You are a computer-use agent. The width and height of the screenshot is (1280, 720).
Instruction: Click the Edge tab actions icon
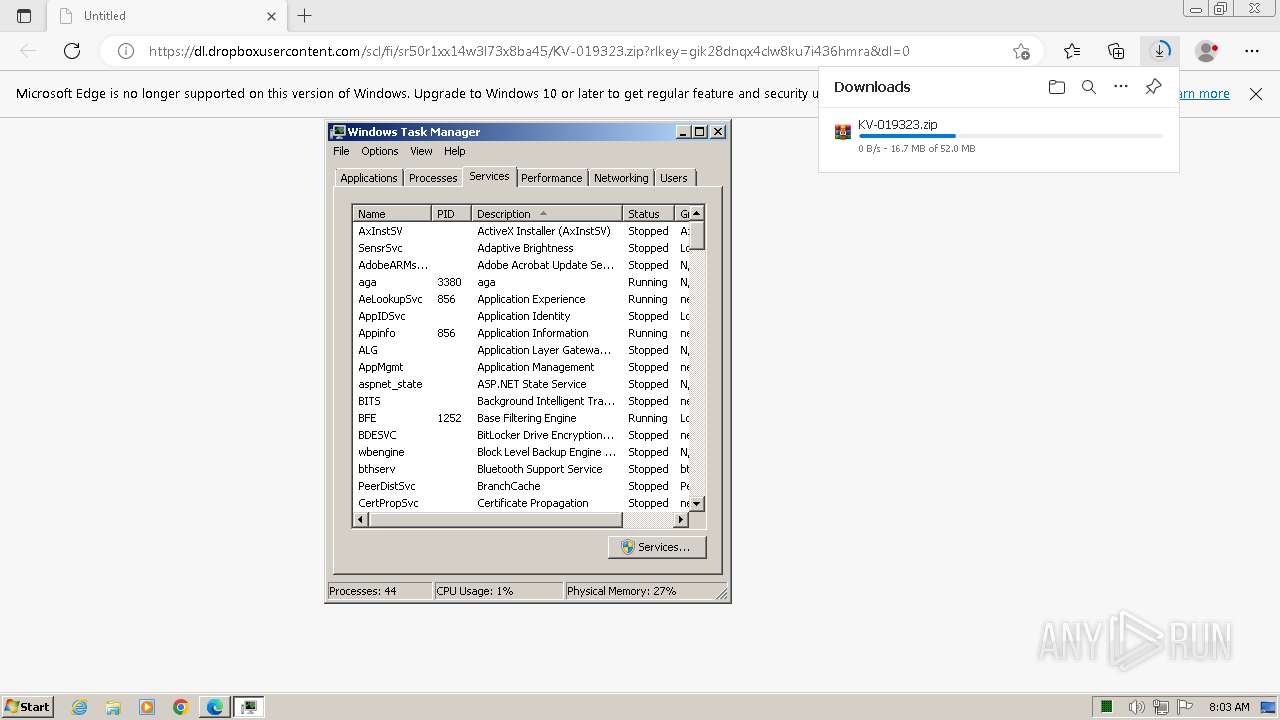24,16
